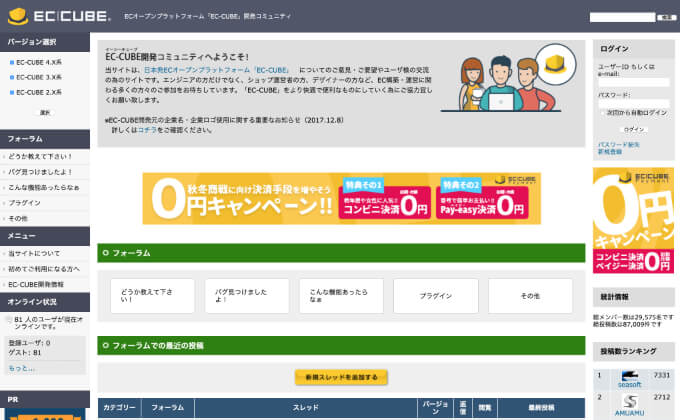Click フォーラムでの最近の投稿 section heading

click(x=341, y=346)
